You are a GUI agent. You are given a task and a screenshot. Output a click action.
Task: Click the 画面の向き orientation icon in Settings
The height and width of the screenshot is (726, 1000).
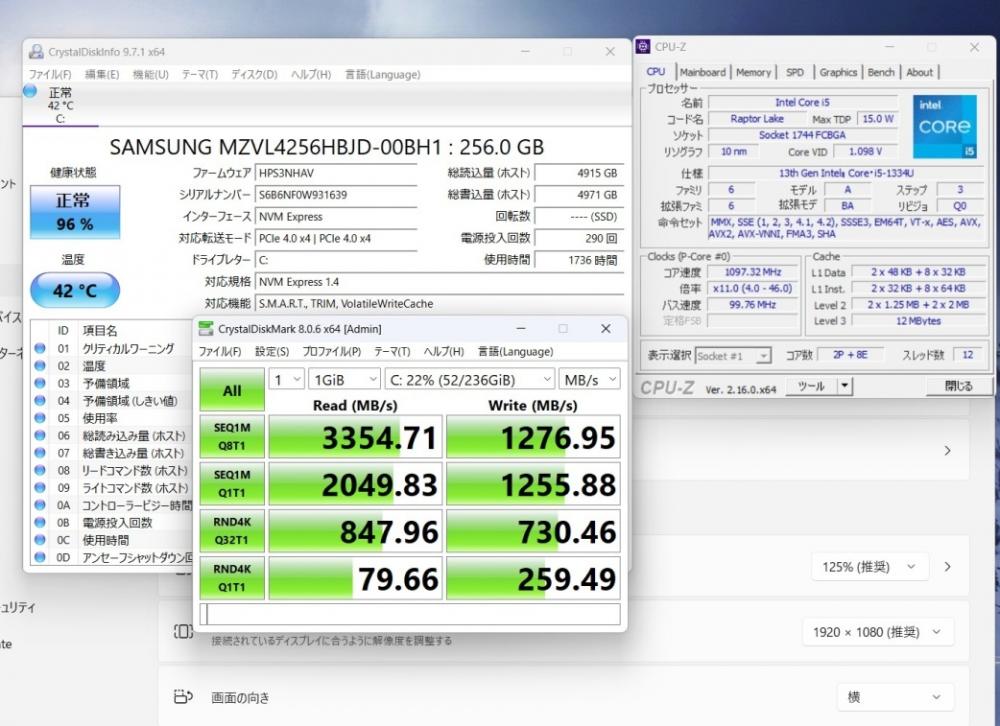pyautogui.click(x=183, y=697)
